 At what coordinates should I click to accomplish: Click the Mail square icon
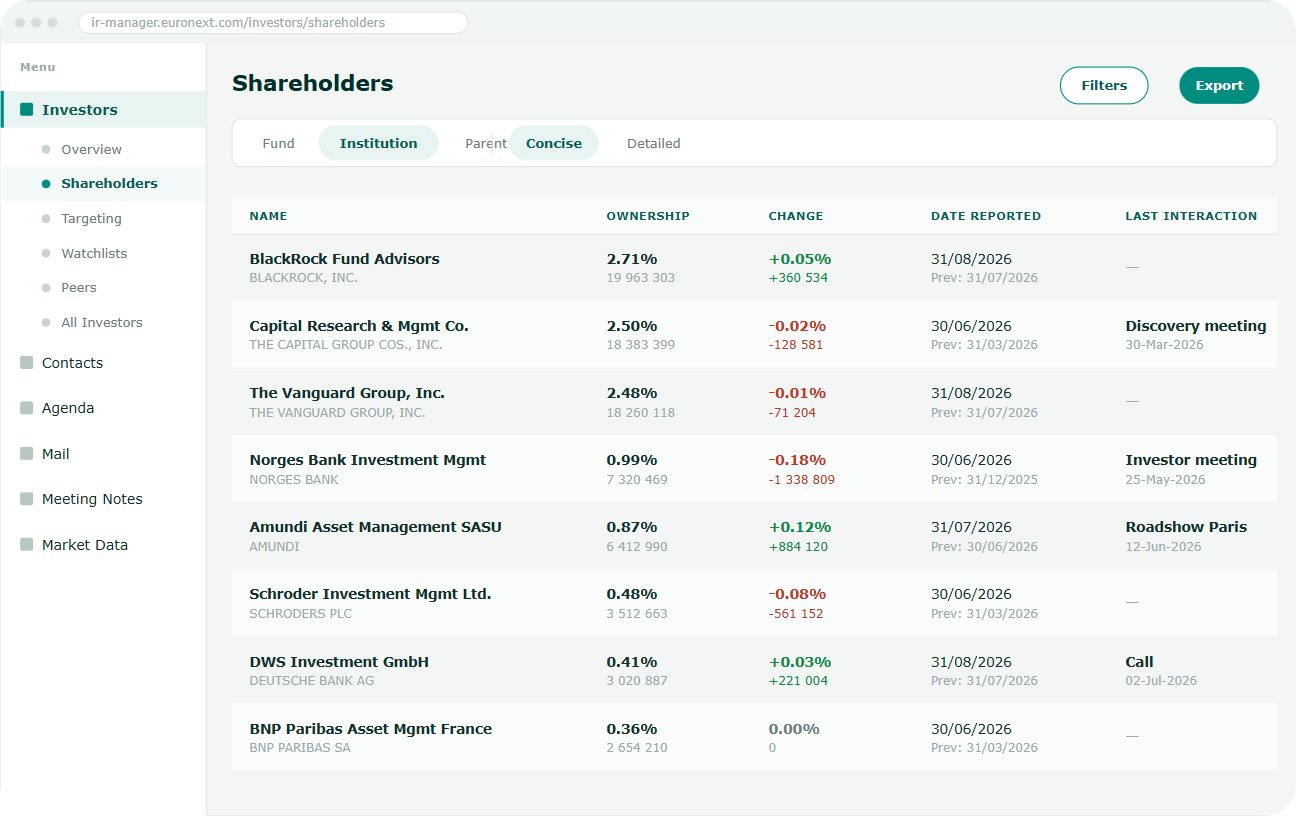coord(27,454)
